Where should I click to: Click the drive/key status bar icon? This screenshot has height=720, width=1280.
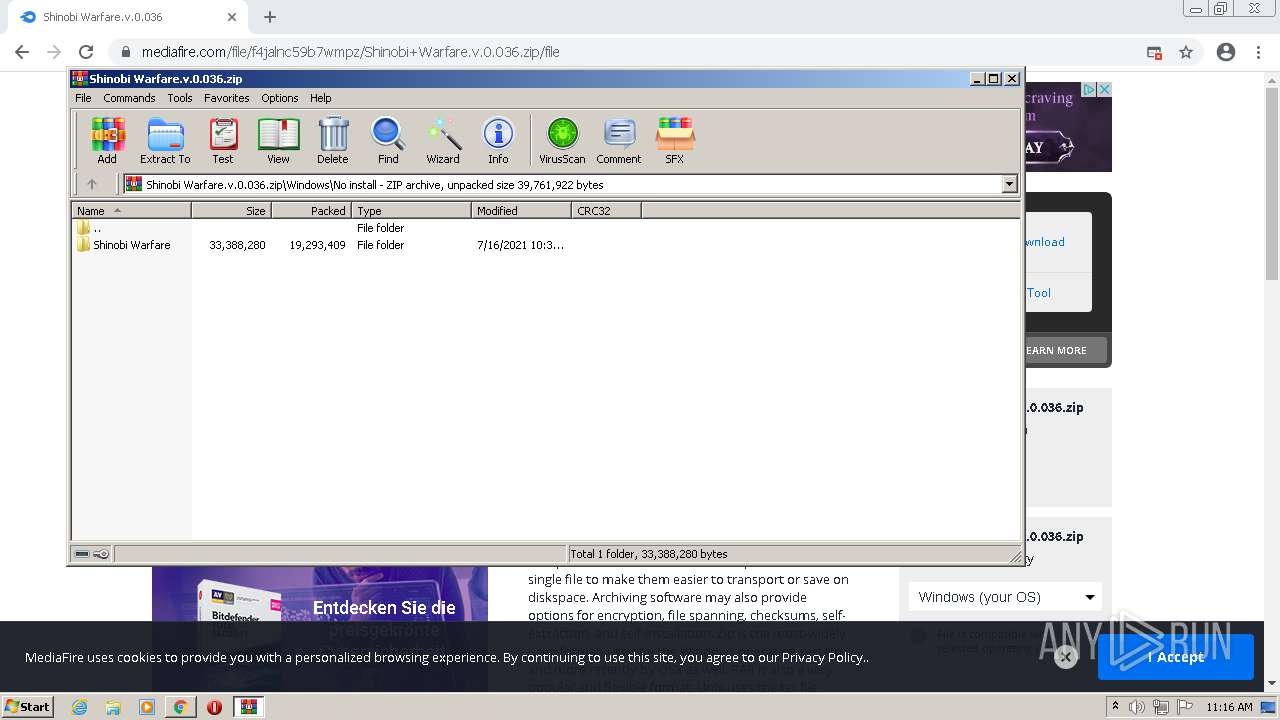click(92, 554)
